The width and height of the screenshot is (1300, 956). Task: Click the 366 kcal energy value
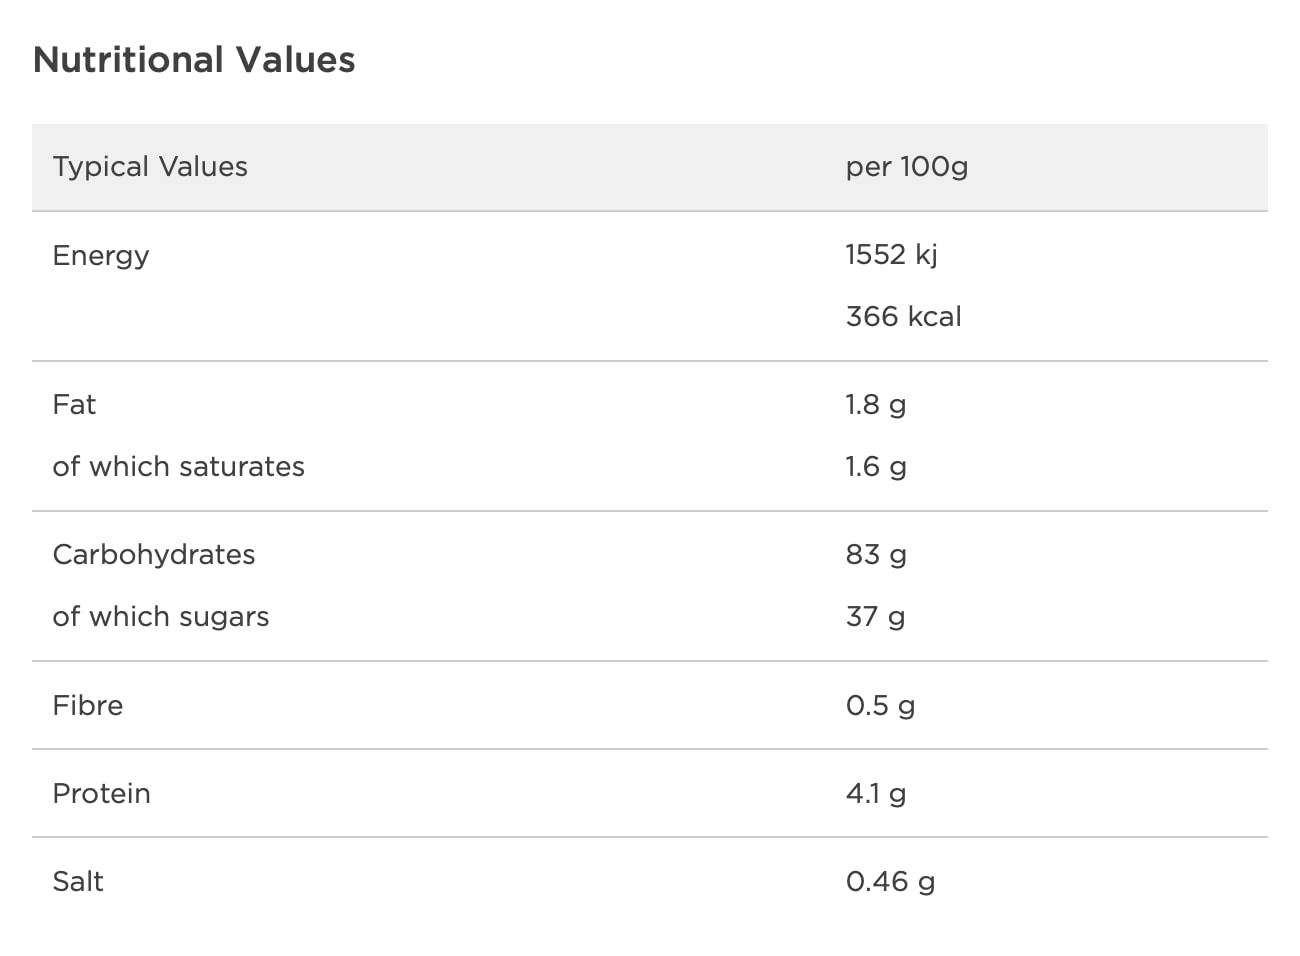click(x=903, y=317)
